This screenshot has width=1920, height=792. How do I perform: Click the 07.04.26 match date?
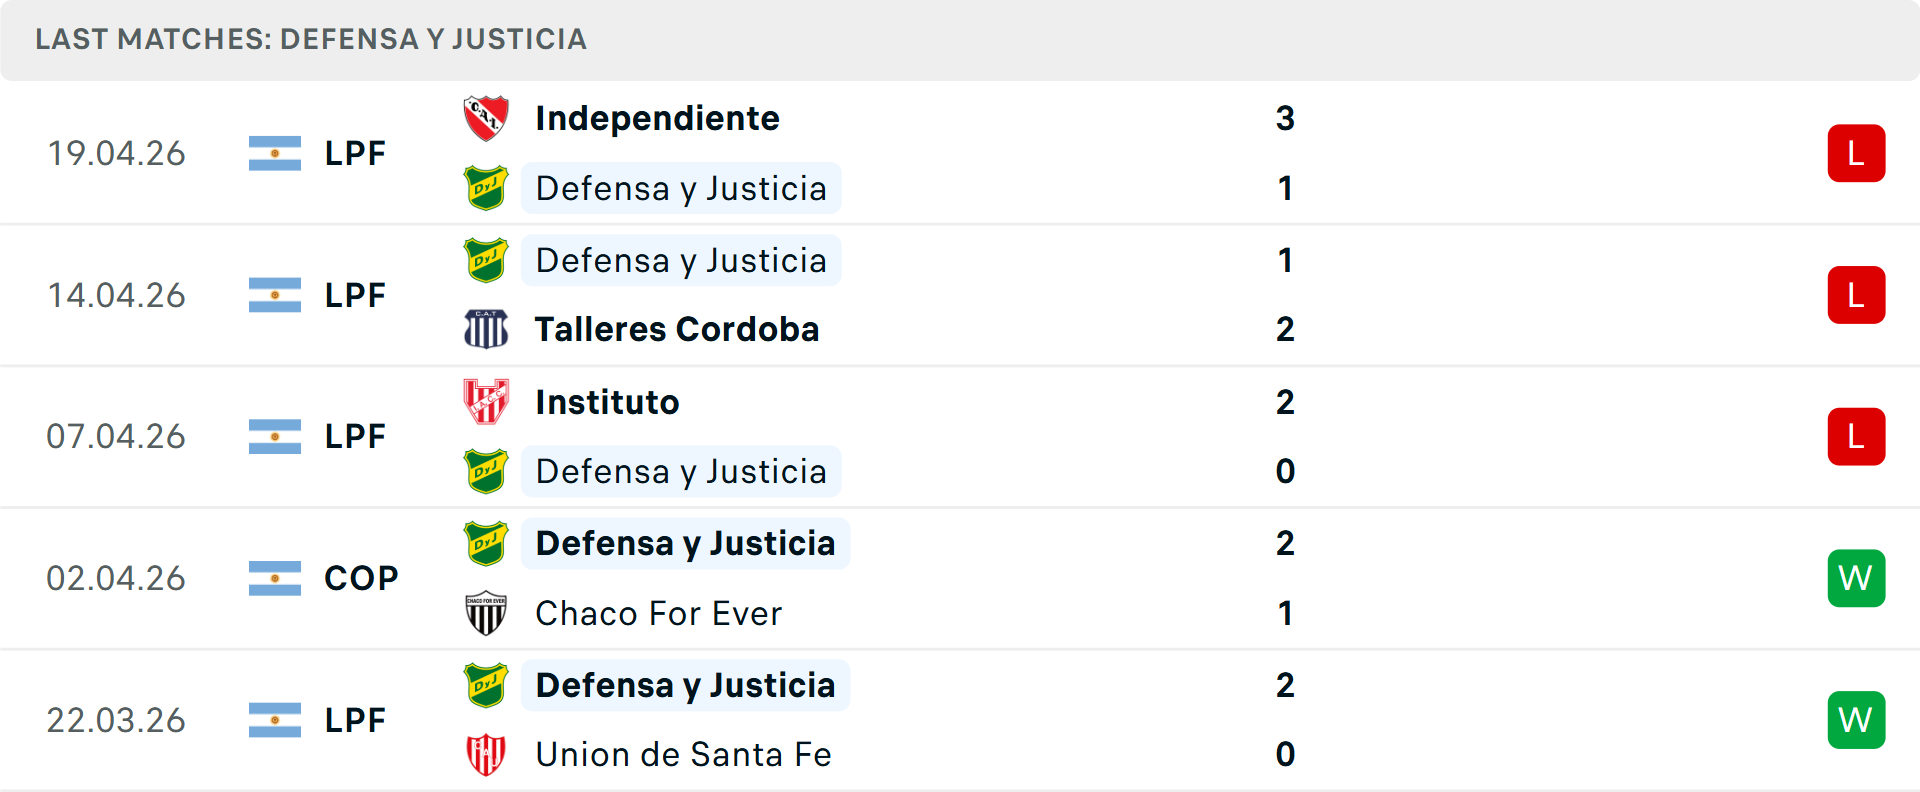tap(116, 436)
